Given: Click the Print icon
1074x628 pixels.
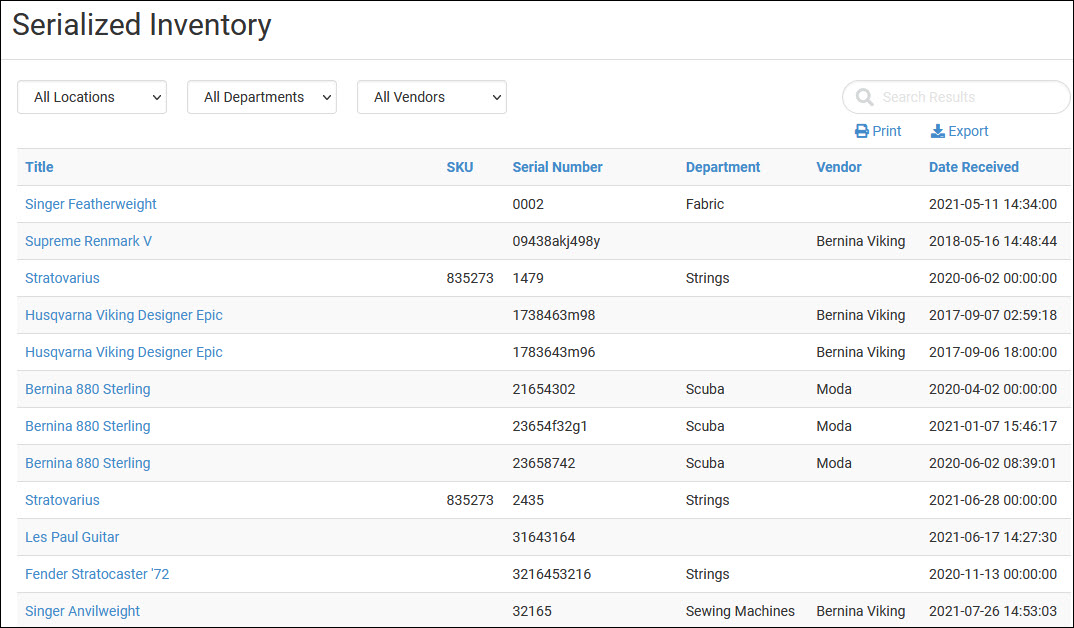Looking at the screenshot, I should tap(861, 131).
